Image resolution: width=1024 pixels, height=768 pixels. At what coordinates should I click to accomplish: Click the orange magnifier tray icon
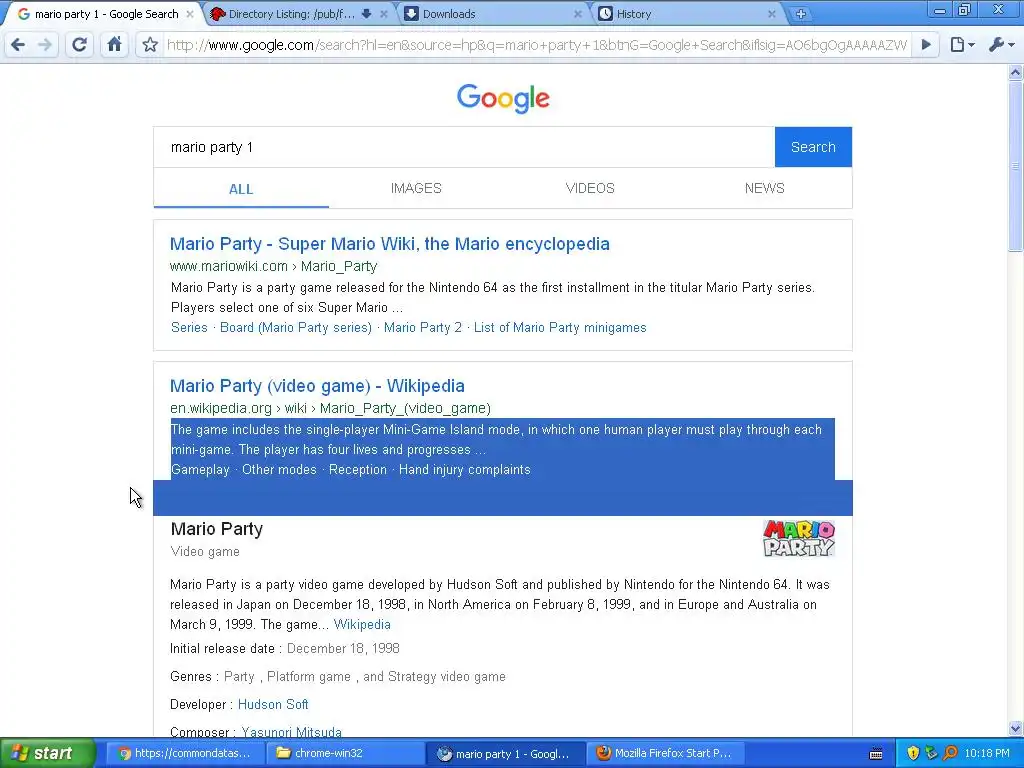(950, 753)
